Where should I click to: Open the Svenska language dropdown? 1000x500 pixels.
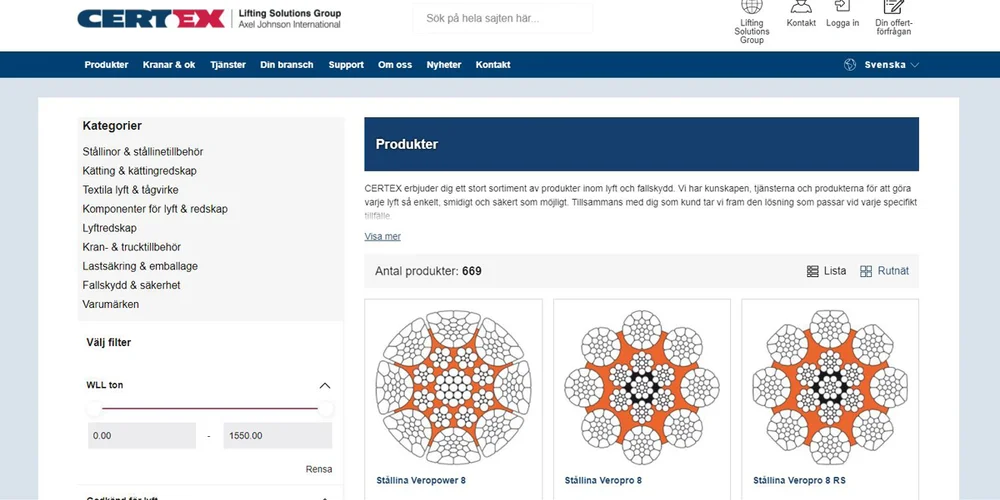881,65
